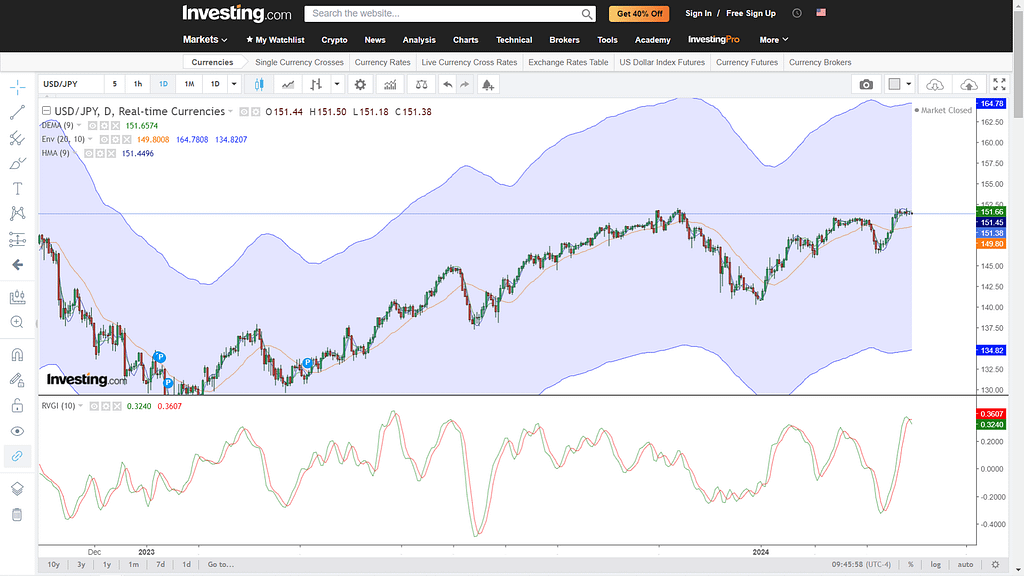This screenshot has width=1024, height=576.
Task: Select the text annotation tool
Action: pyautogui.click(x=17, y=188)
